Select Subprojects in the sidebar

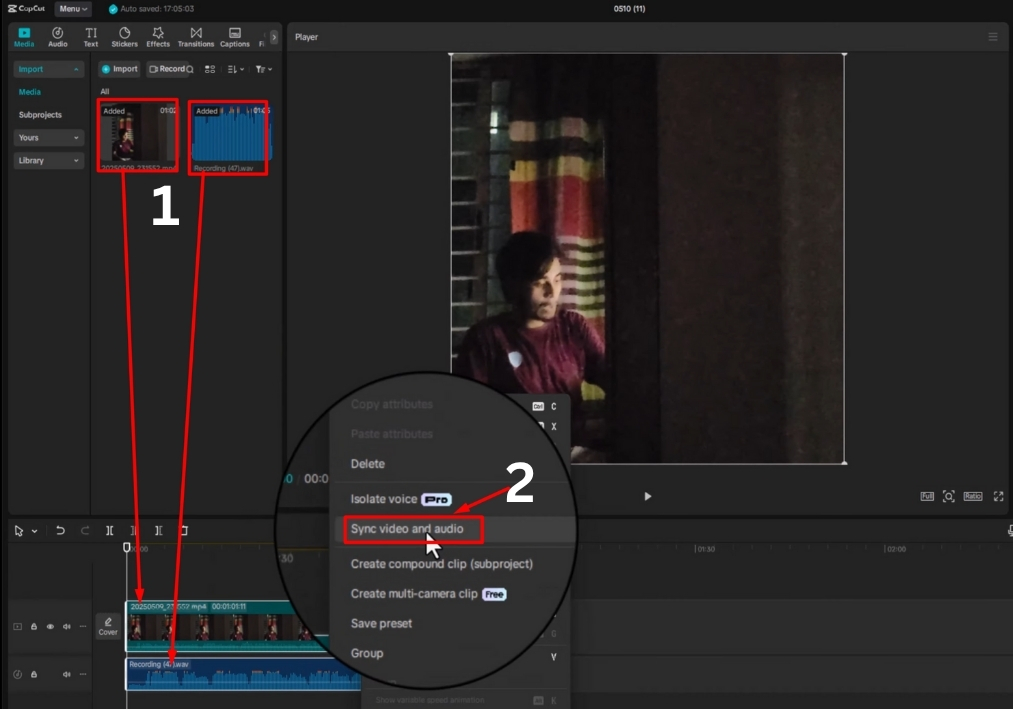[x=40, y=114]
